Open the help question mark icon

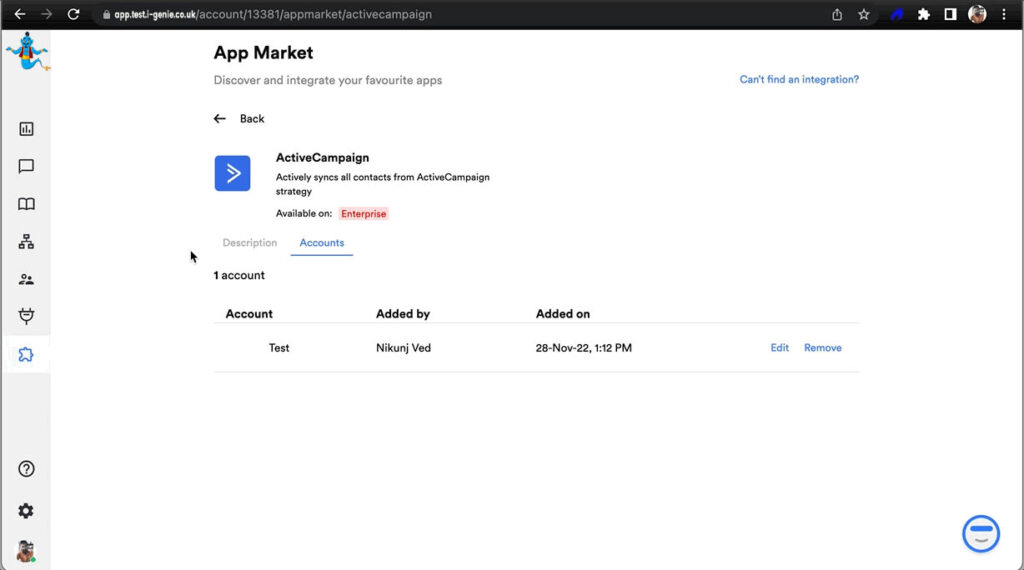coord(26,469)
